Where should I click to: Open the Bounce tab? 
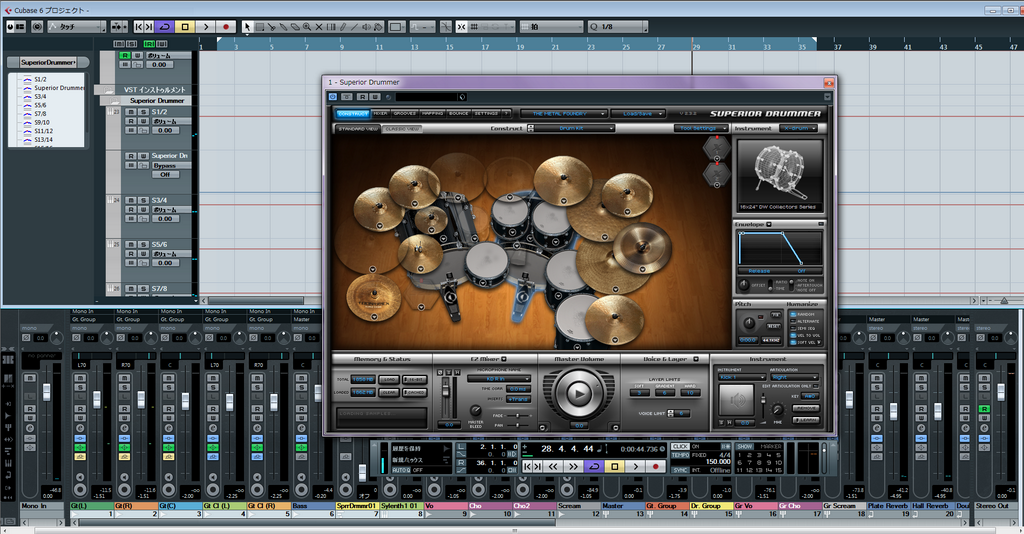pyautogui.click(x=458, y=114)
